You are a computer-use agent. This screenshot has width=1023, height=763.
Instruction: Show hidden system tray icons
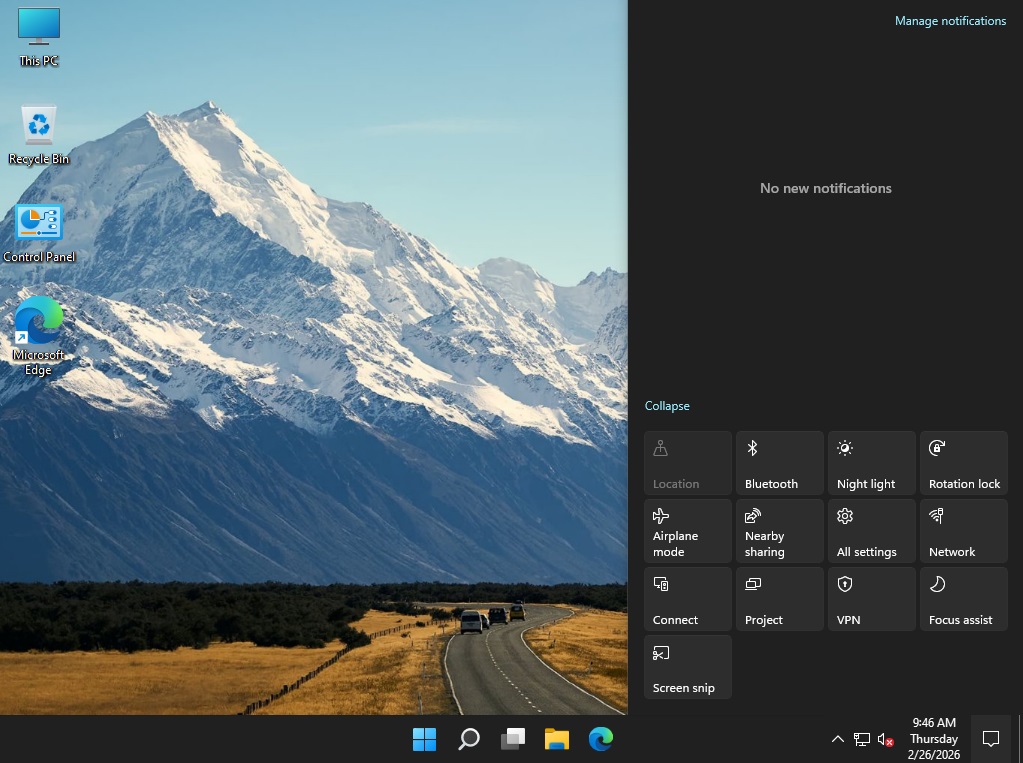coord(837,740)
